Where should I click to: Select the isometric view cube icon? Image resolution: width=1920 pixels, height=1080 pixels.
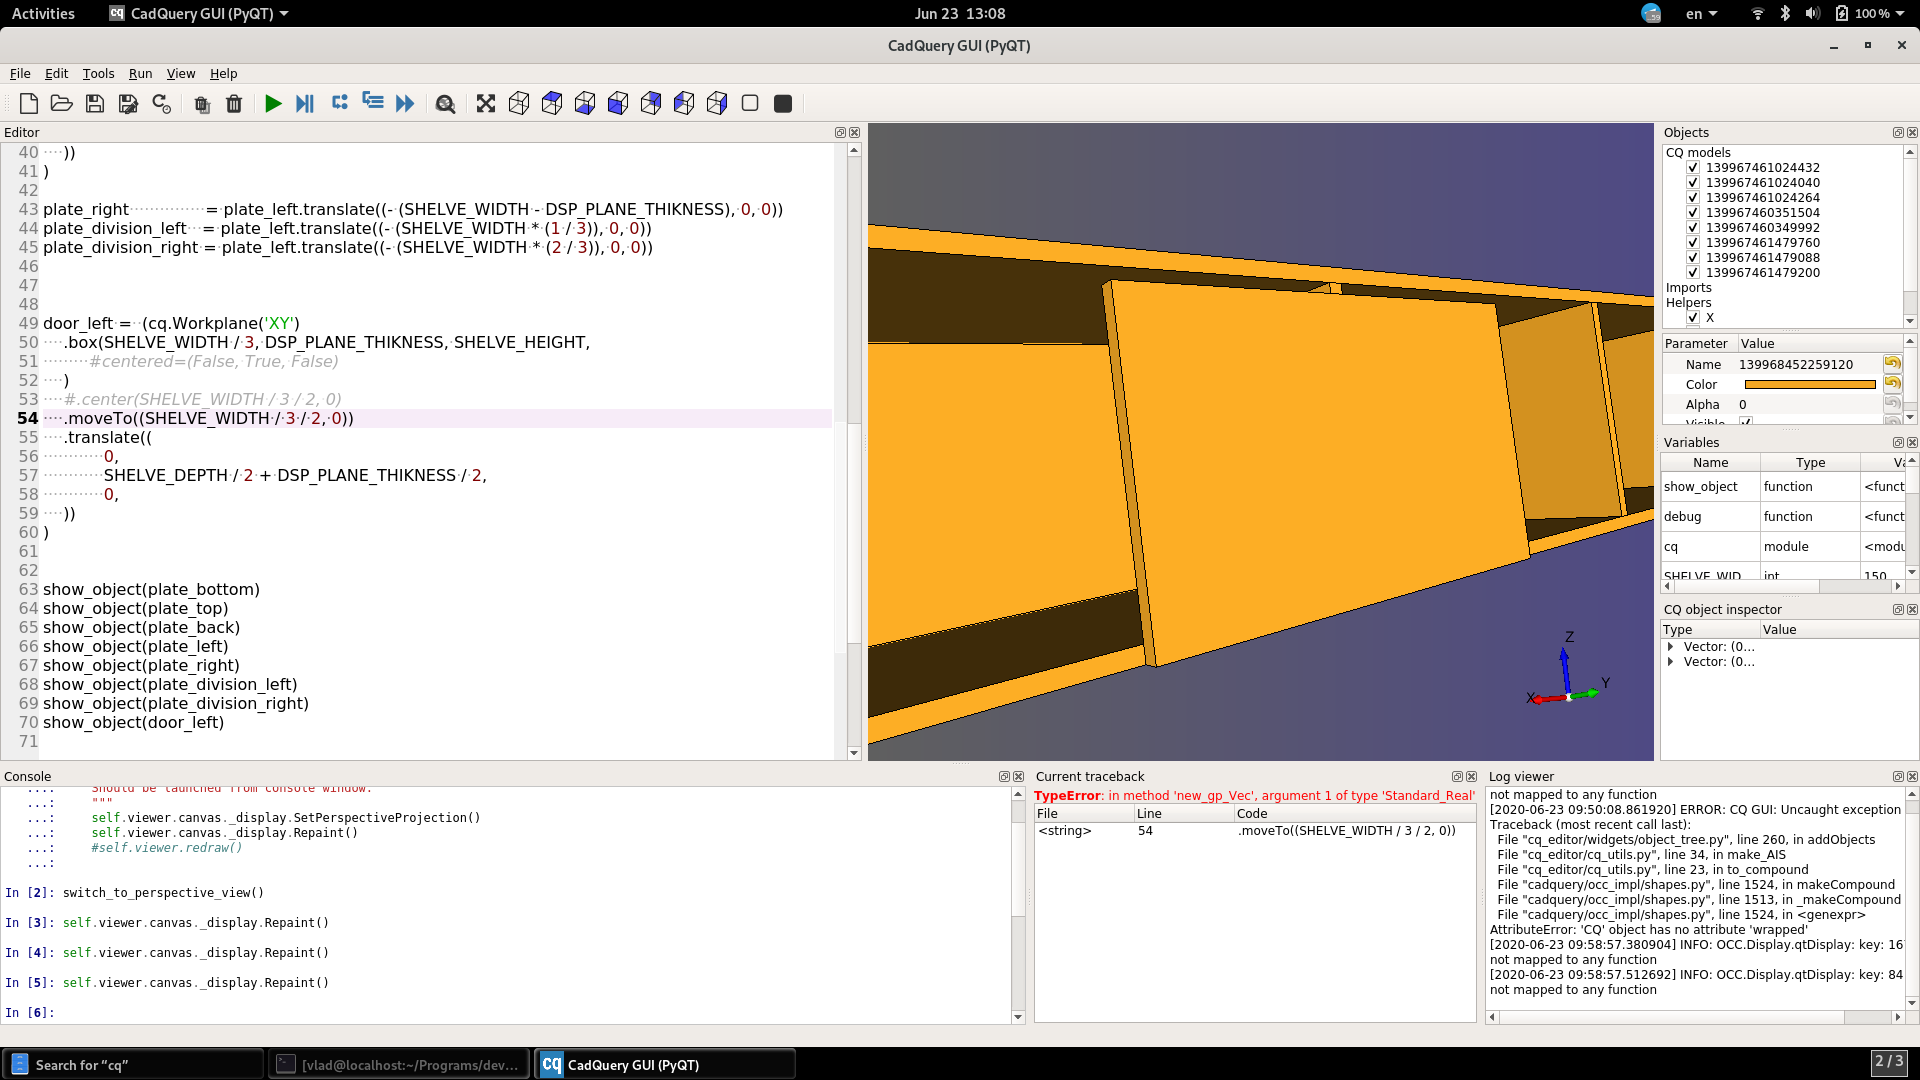(x=519, y=103)
